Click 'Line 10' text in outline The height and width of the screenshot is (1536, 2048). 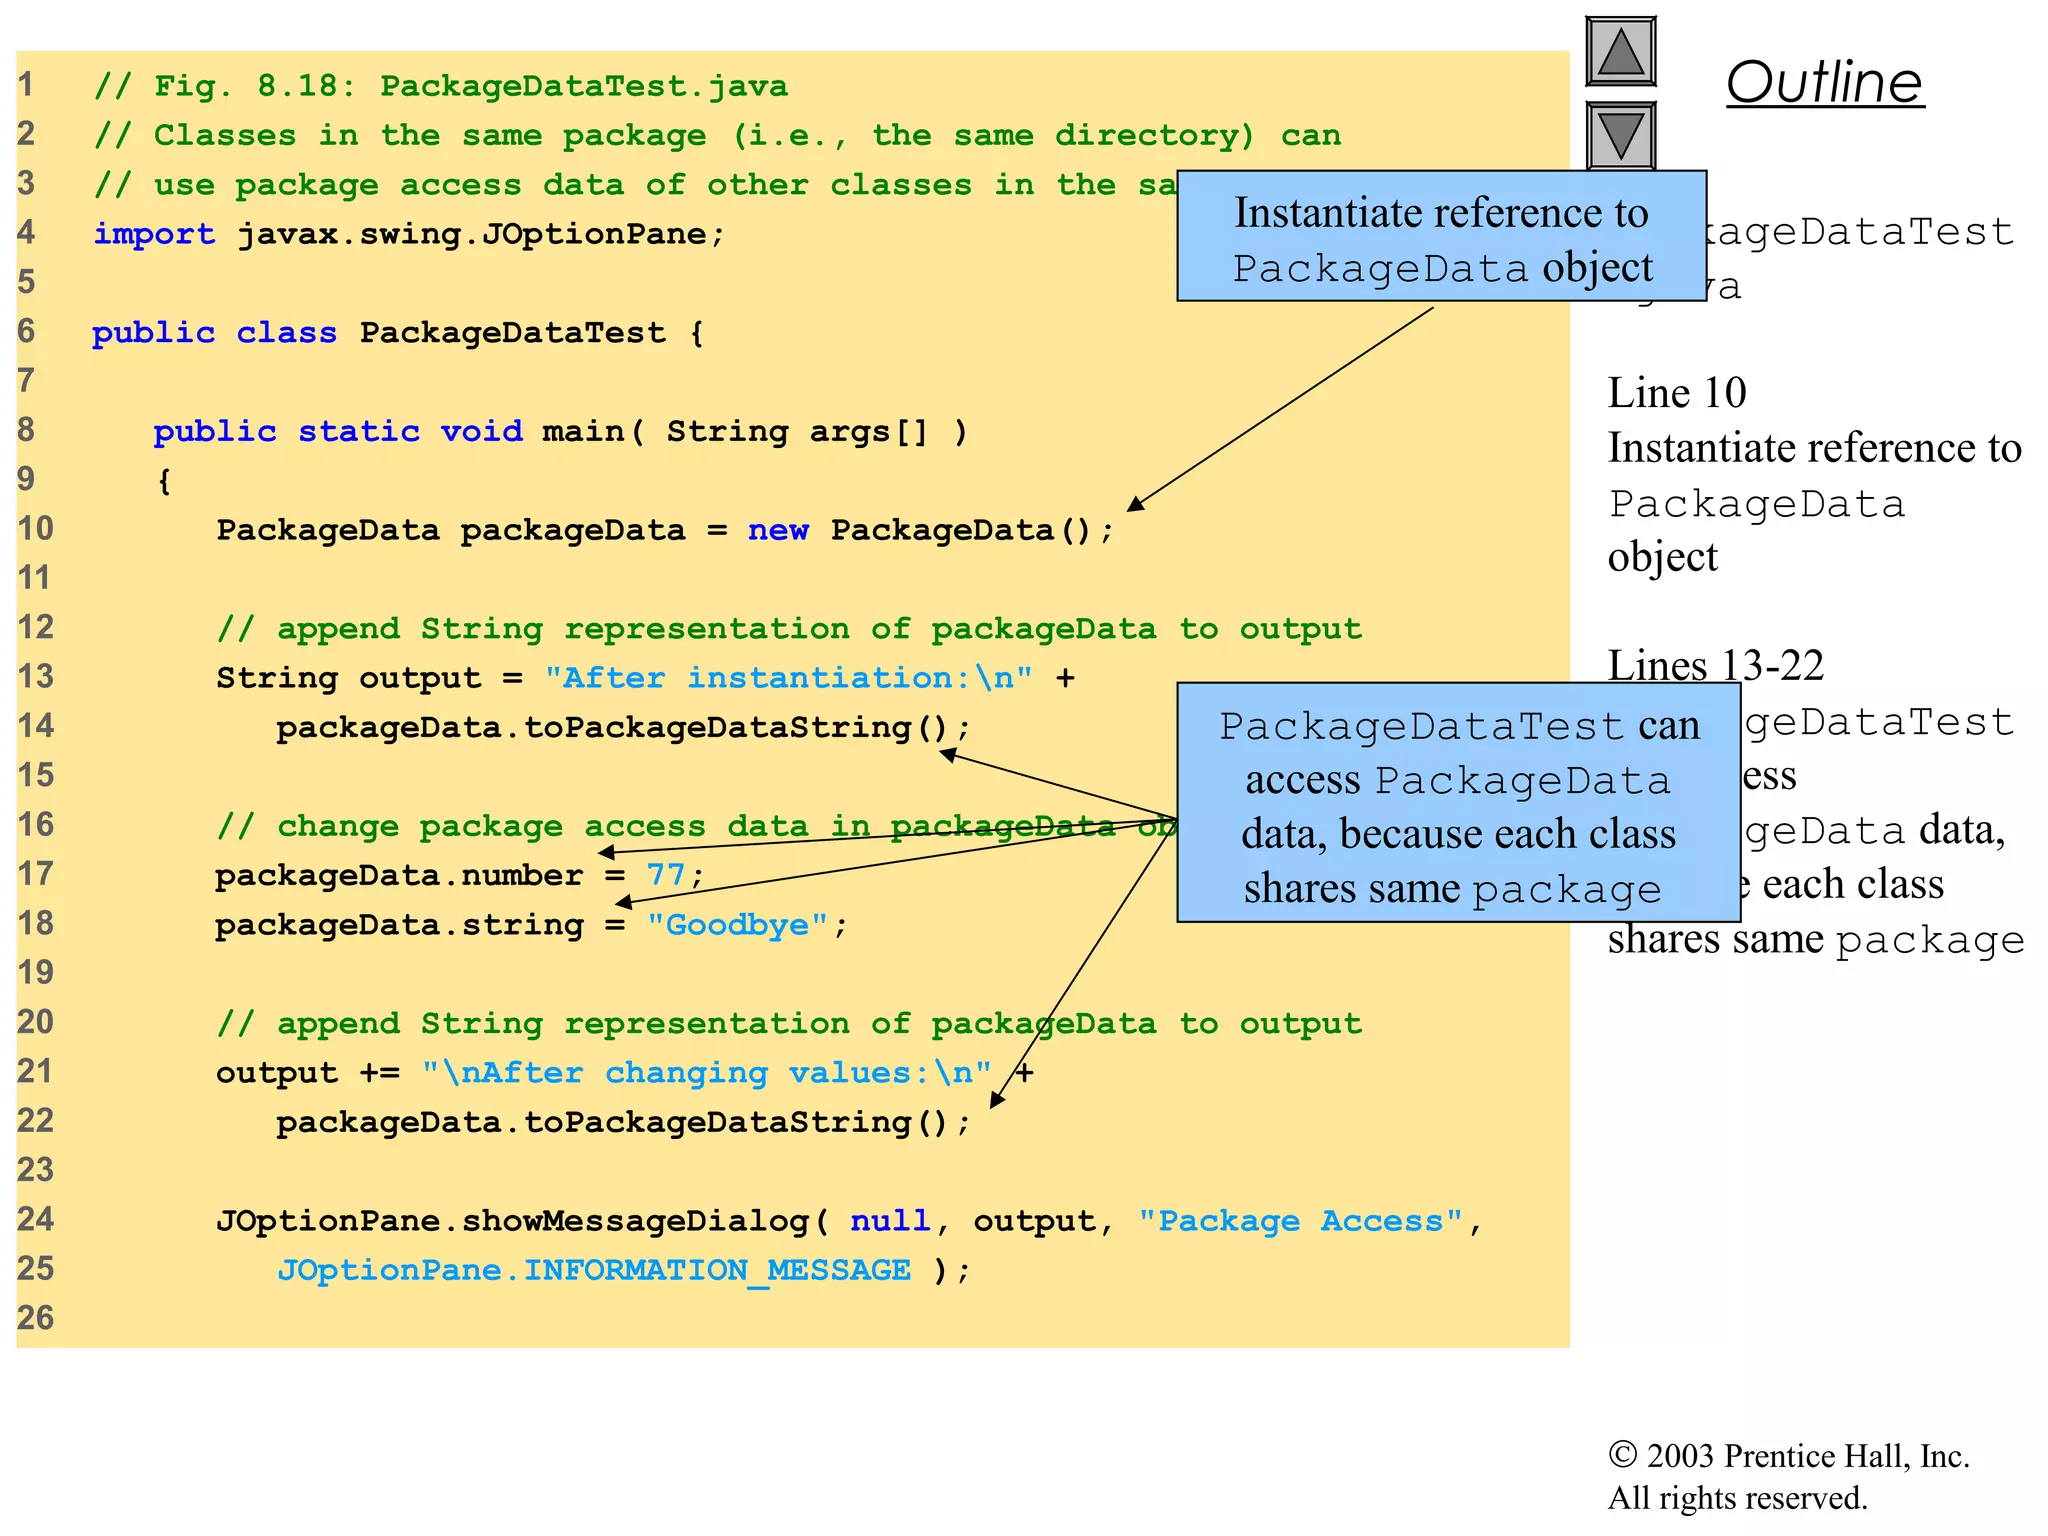pyautogui.click(x=1677, y=393)
